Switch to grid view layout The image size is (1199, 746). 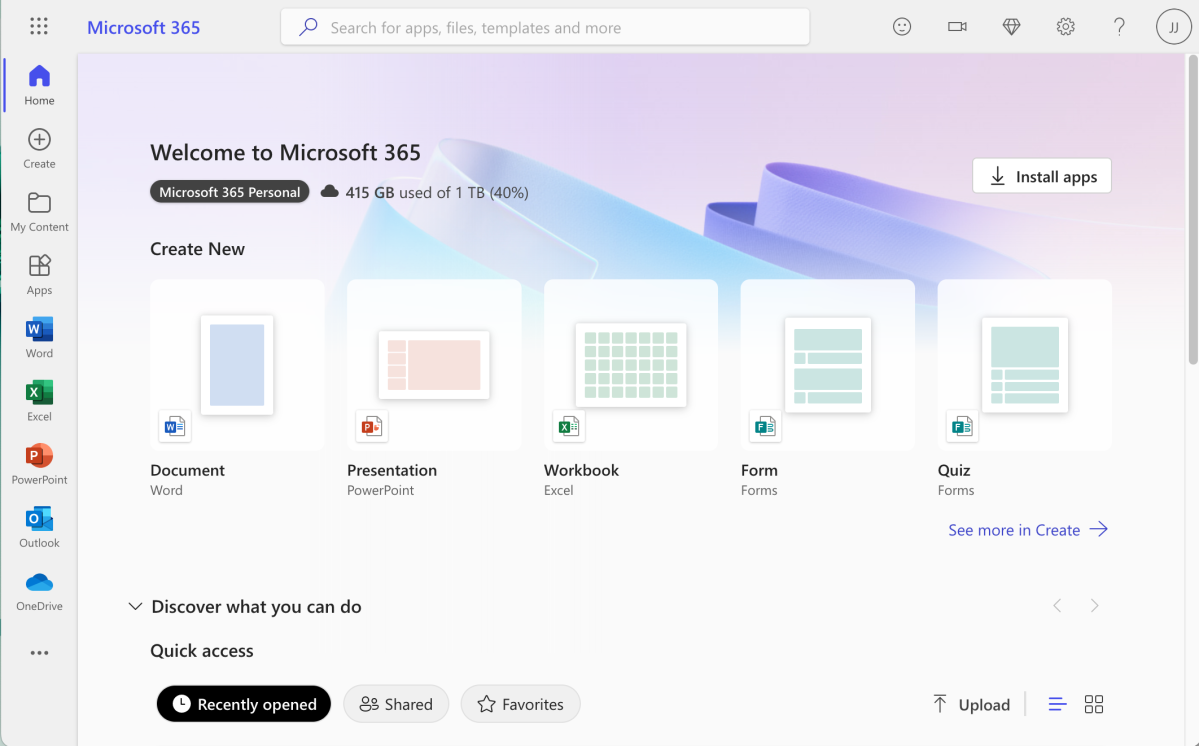(1094, 704)
